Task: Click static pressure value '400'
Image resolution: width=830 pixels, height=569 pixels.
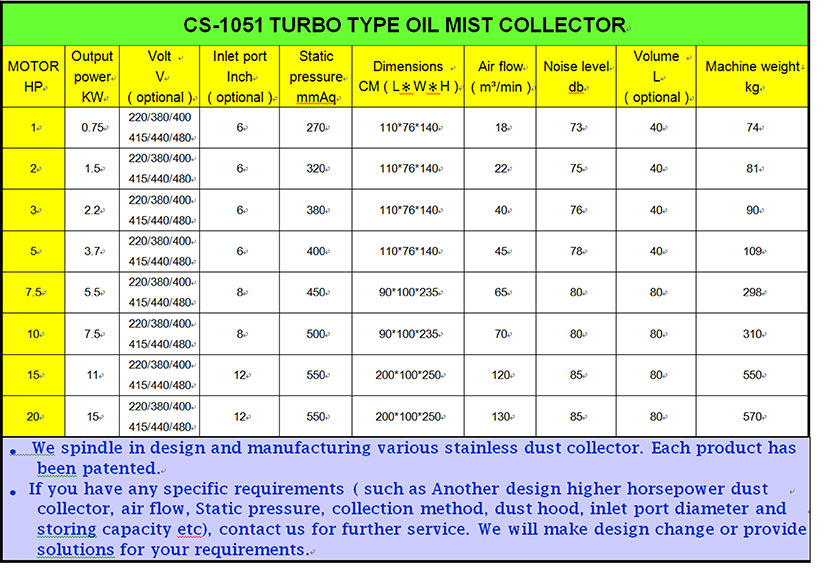Action: pos(316,251)
